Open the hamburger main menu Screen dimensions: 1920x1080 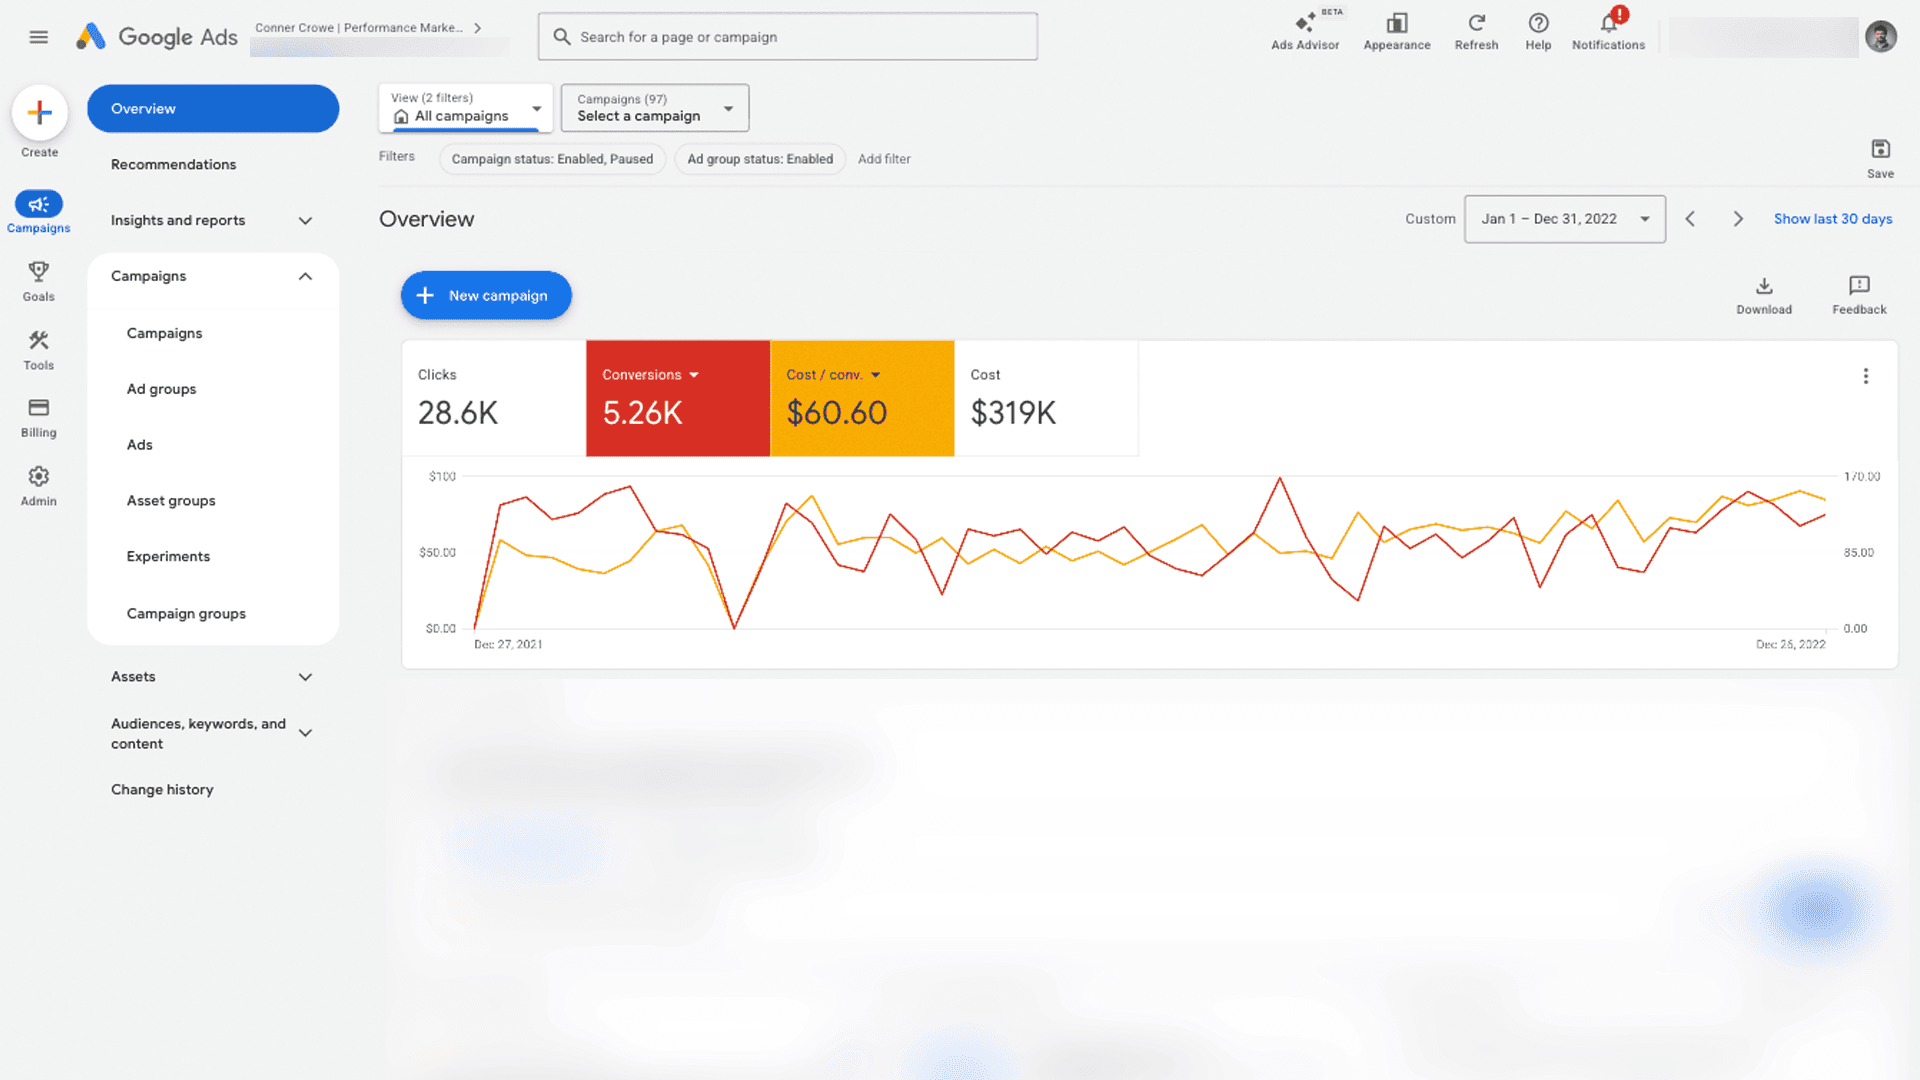(38, 37)
